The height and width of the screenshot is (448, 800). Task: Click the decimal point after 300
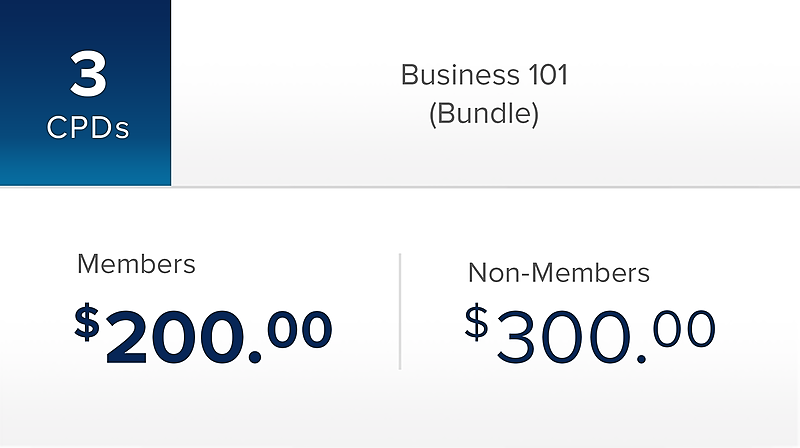tap(642, 358)
